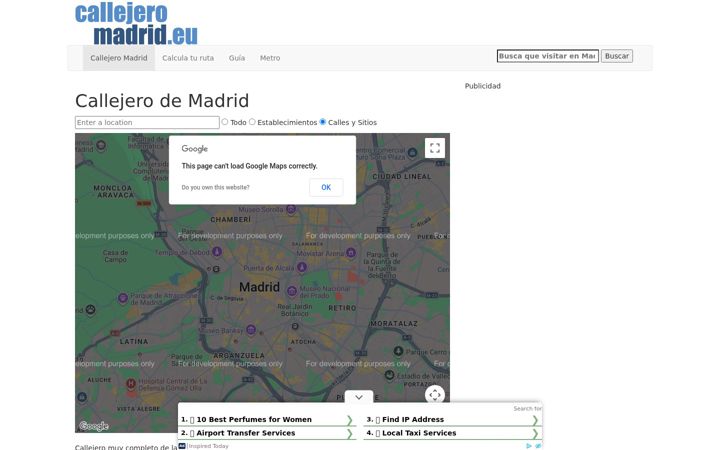Open the Guía menu item

pyautogui.click(x=237, y=58)
